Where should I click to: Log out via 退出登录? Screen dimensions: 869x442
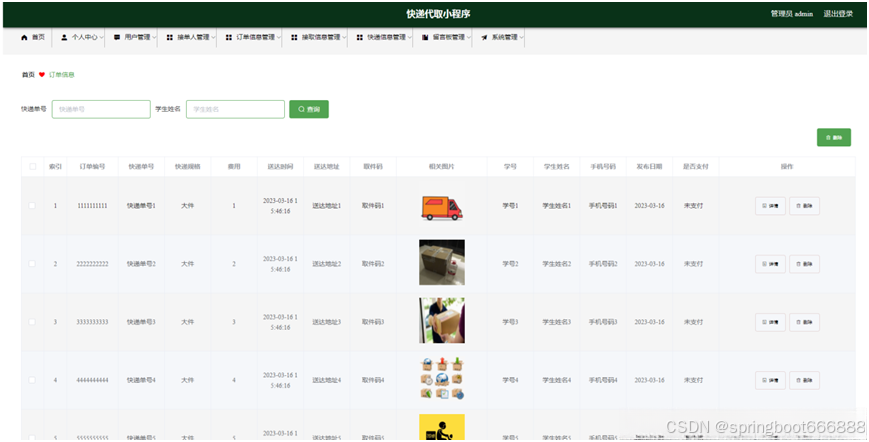(x=838, y=14)
